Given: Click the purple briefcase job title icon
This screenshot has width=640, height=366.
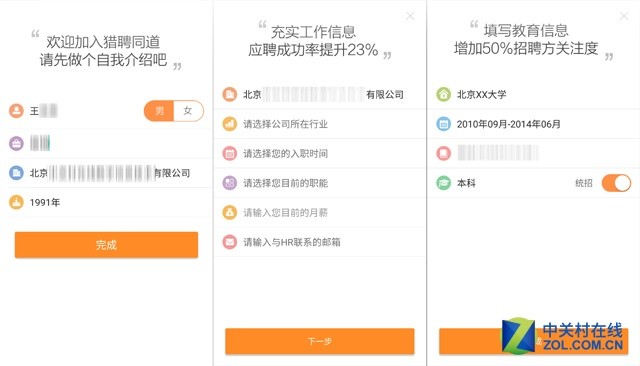Looking at the screenshot, I should tap(16, 143).
